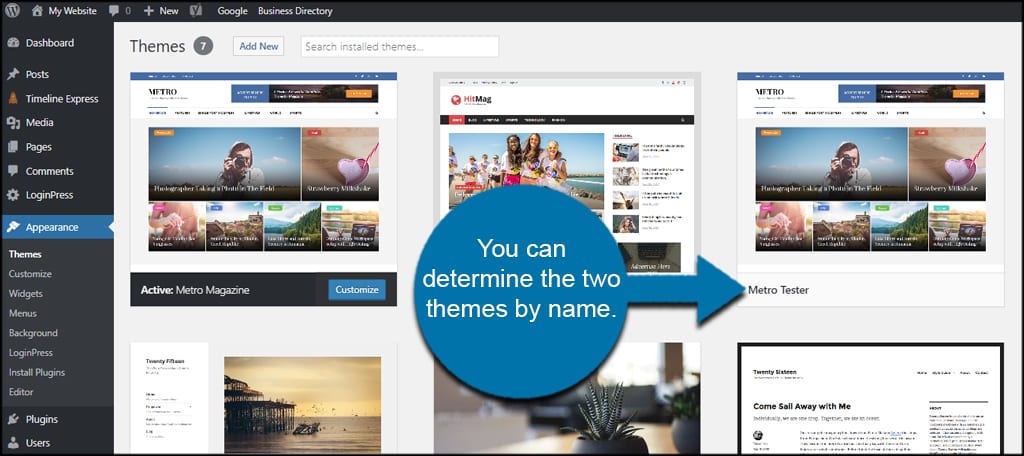Open the comments bubble icon in admin bar
Viewport: 1024px width, 456px height.
[114, 11]
